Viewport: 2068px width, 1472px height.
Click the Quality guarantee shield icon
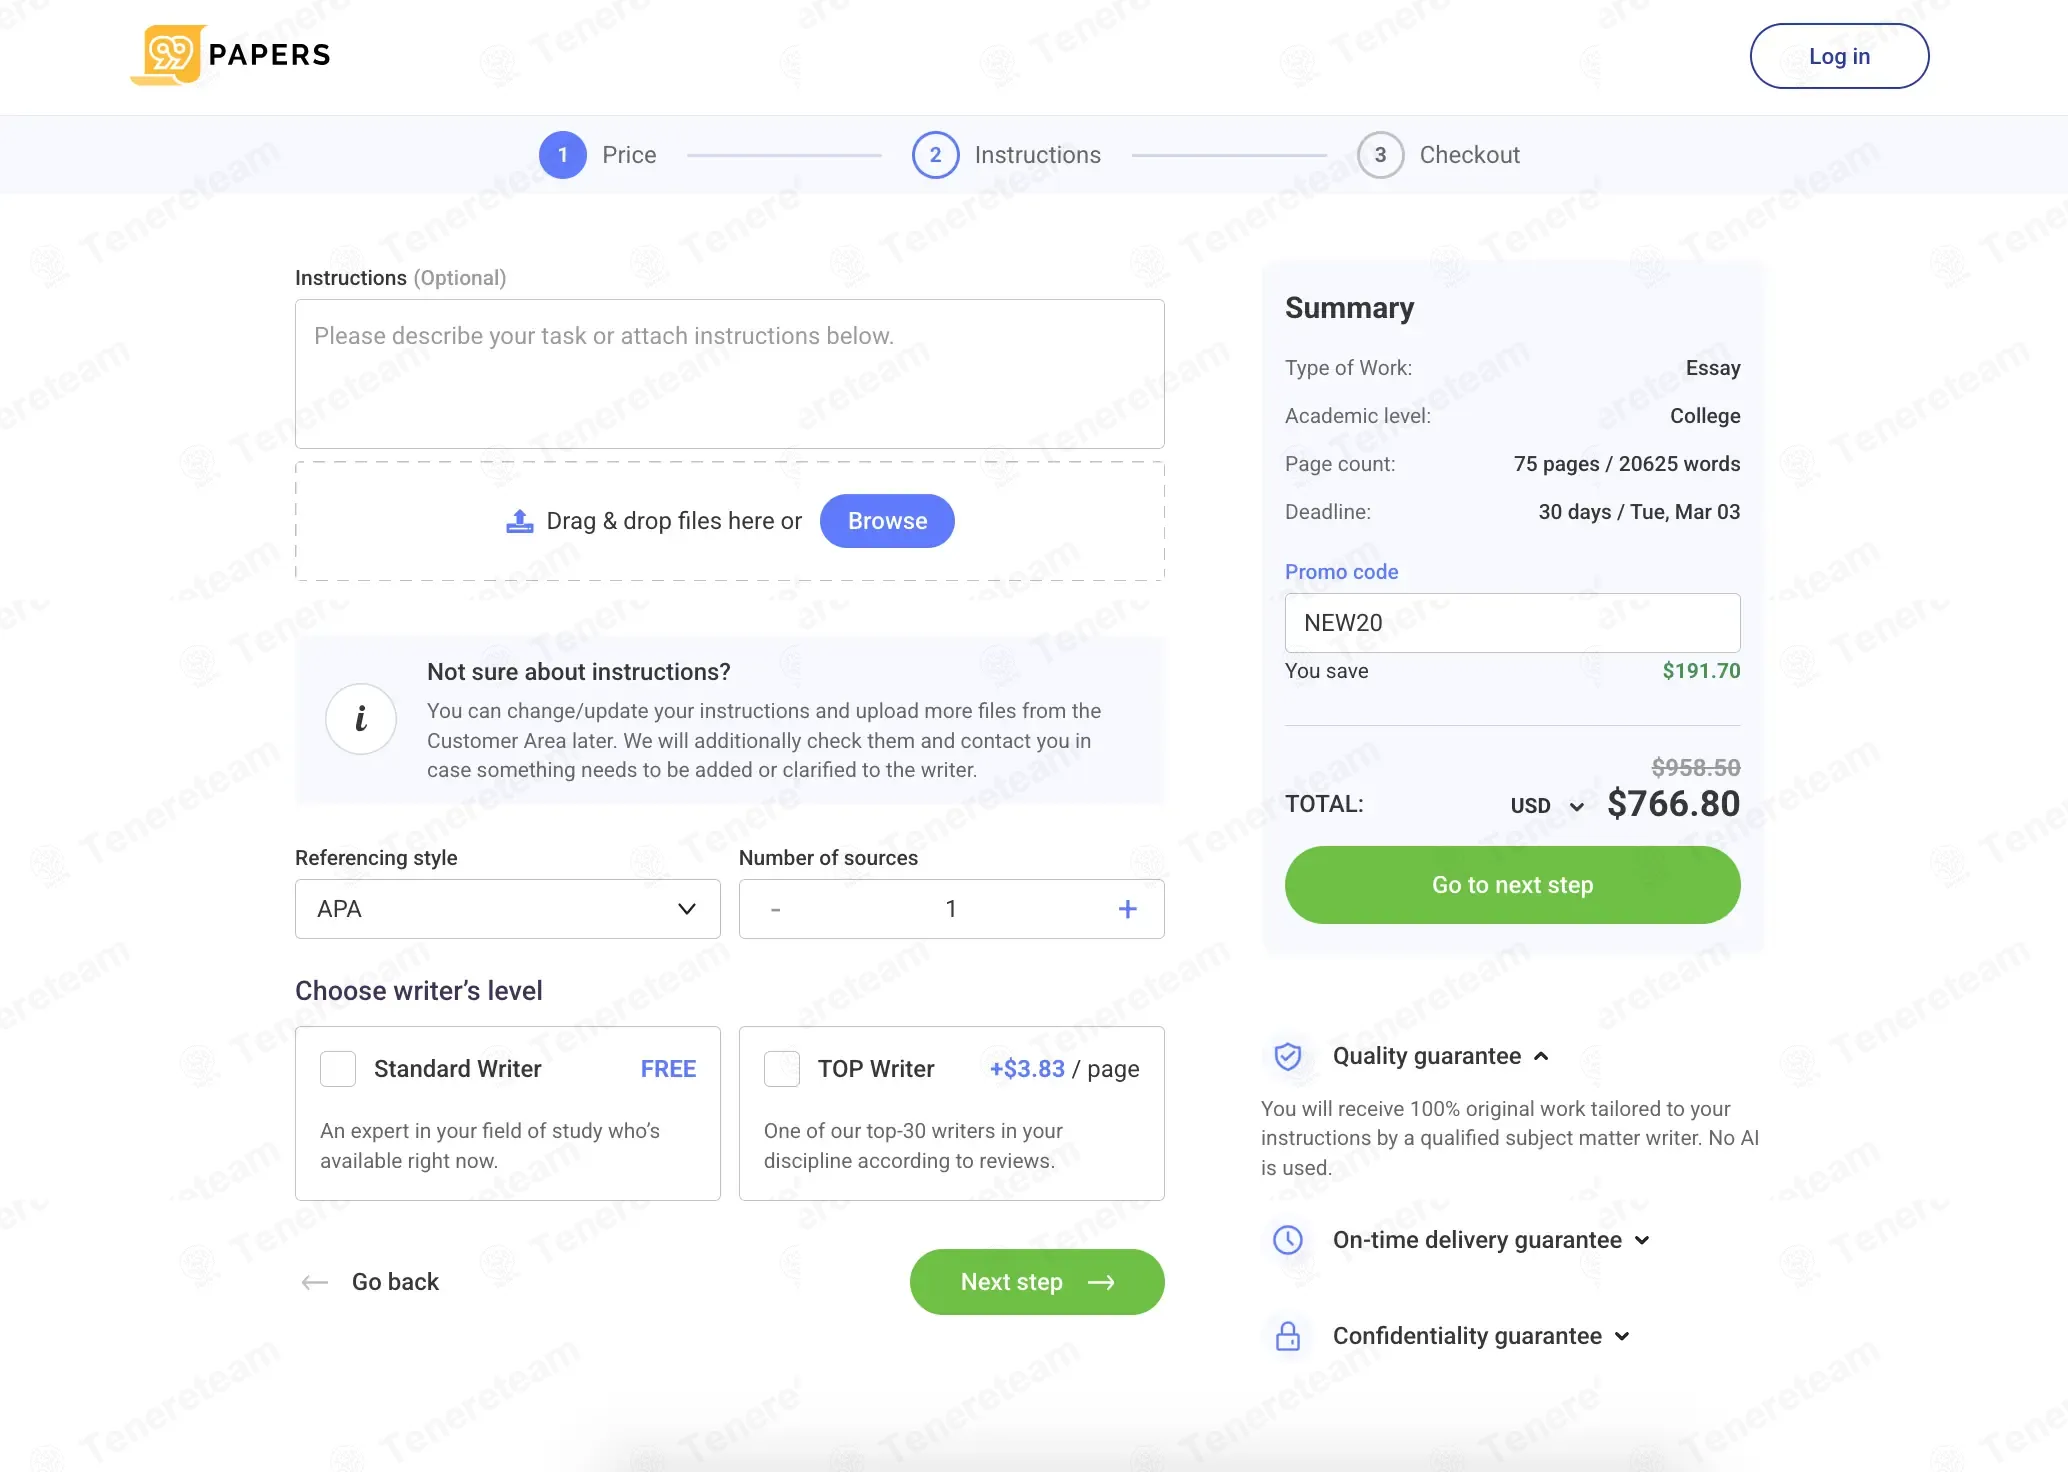[x=1288, y=1056]
